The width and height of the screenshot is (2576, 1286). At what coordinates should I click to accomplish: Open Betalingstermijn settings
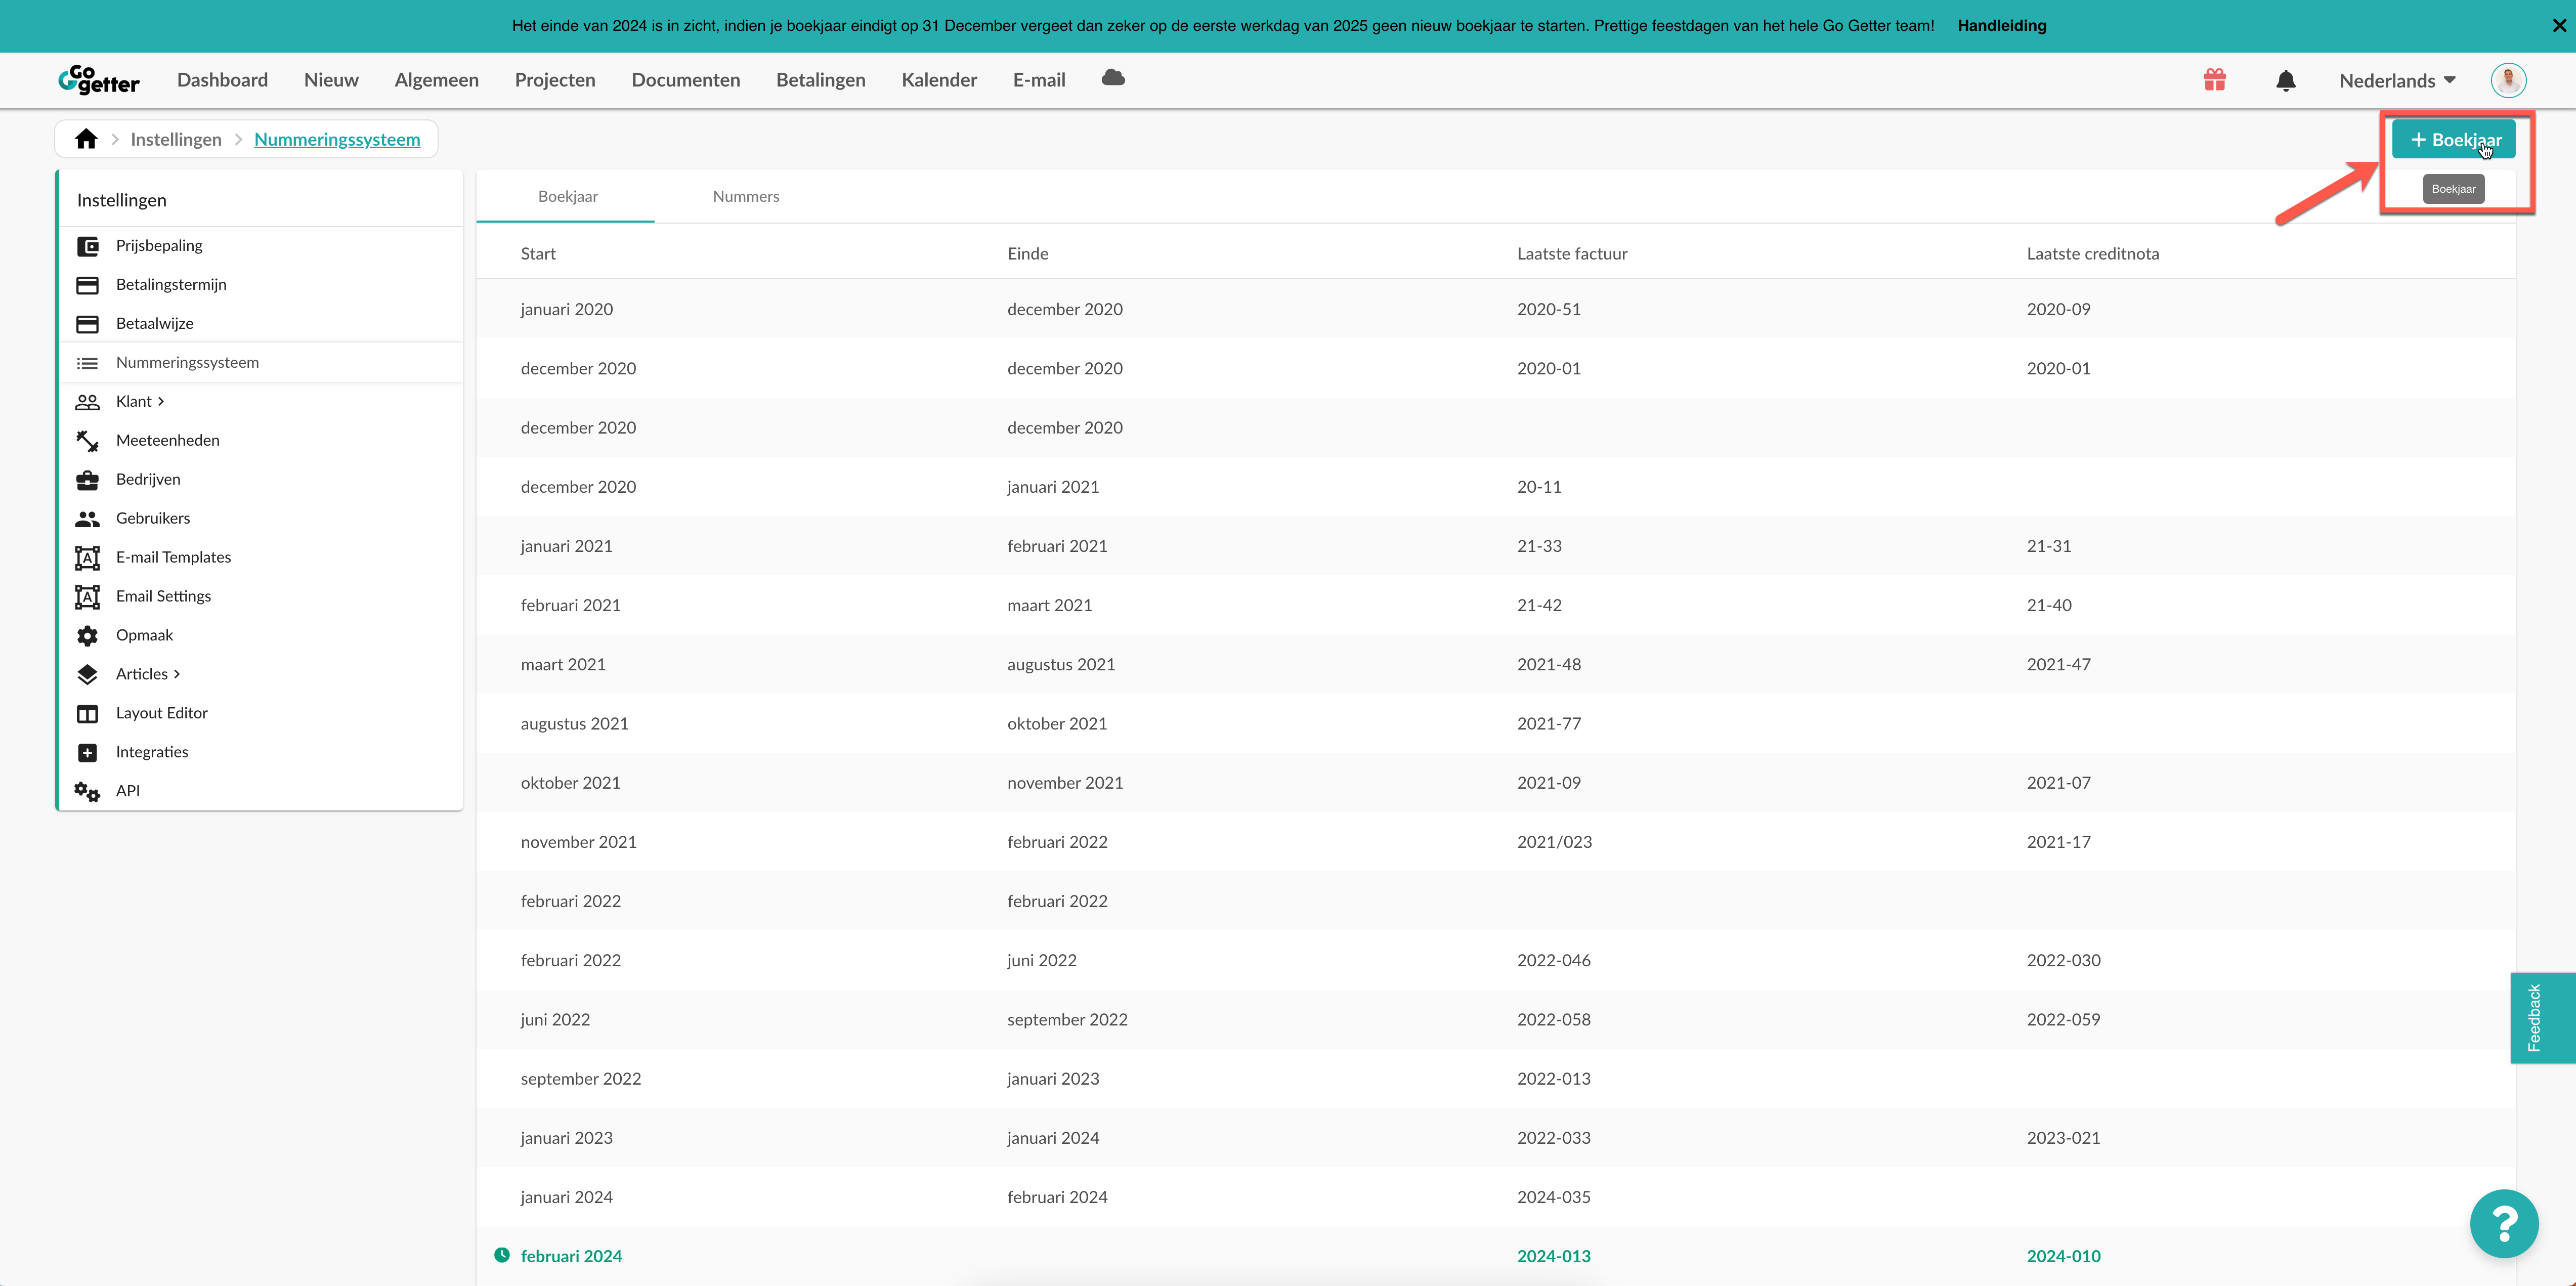coord(171,285)
